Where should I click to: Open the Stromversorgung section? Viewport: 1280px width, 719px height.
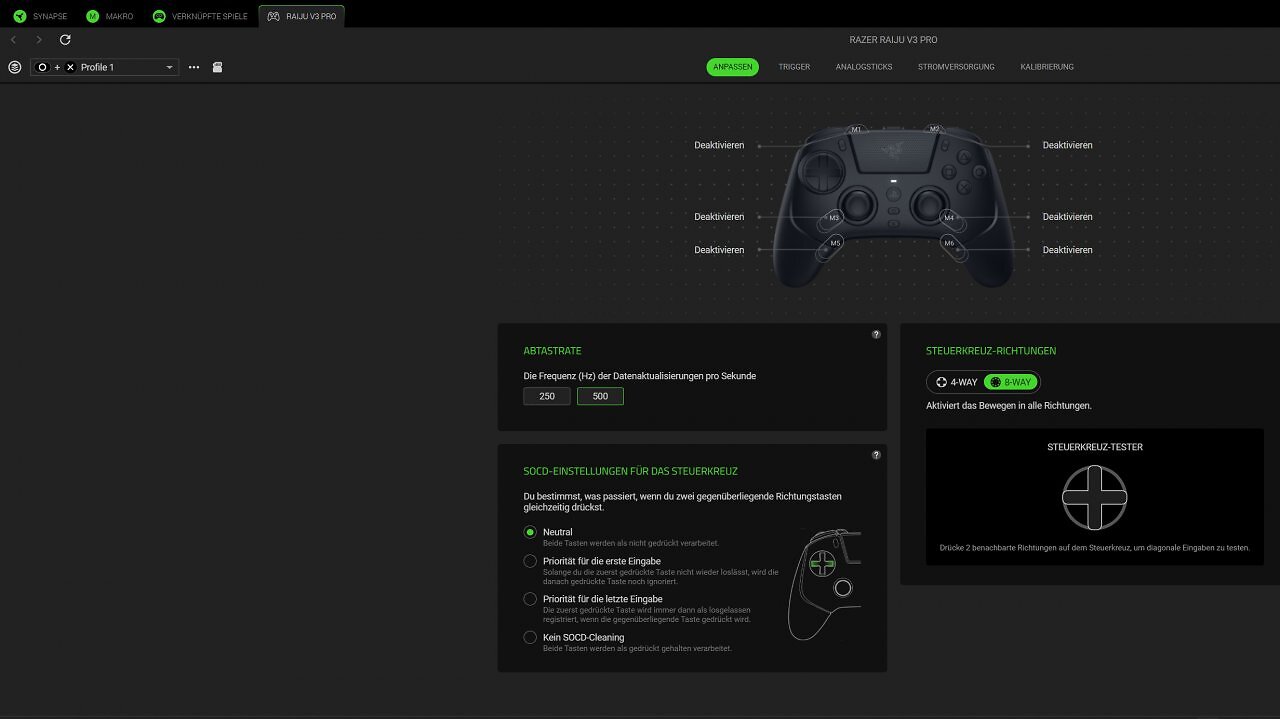coord(956,67)
